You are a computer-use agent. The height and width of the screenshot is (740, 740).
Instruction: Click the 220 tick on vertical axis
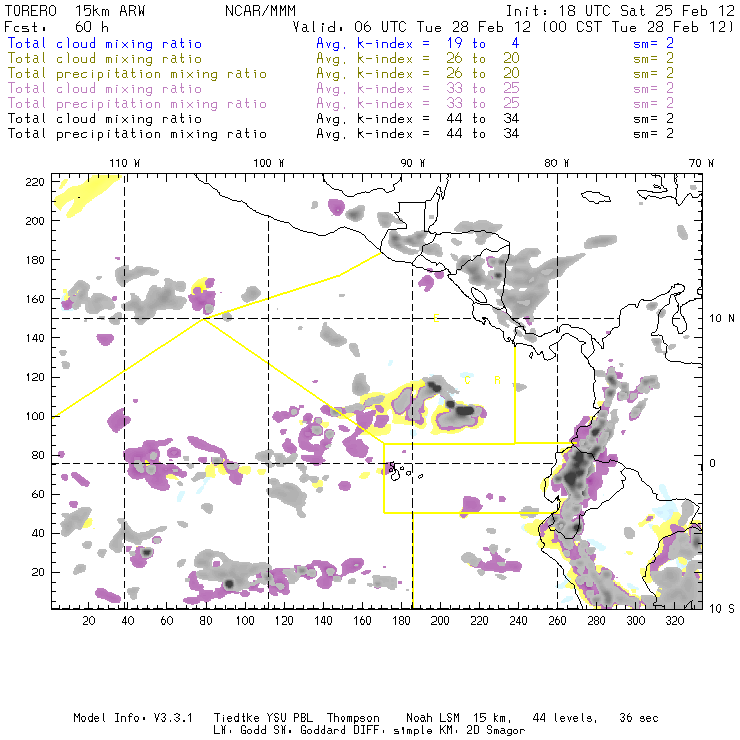pos(36,181)
